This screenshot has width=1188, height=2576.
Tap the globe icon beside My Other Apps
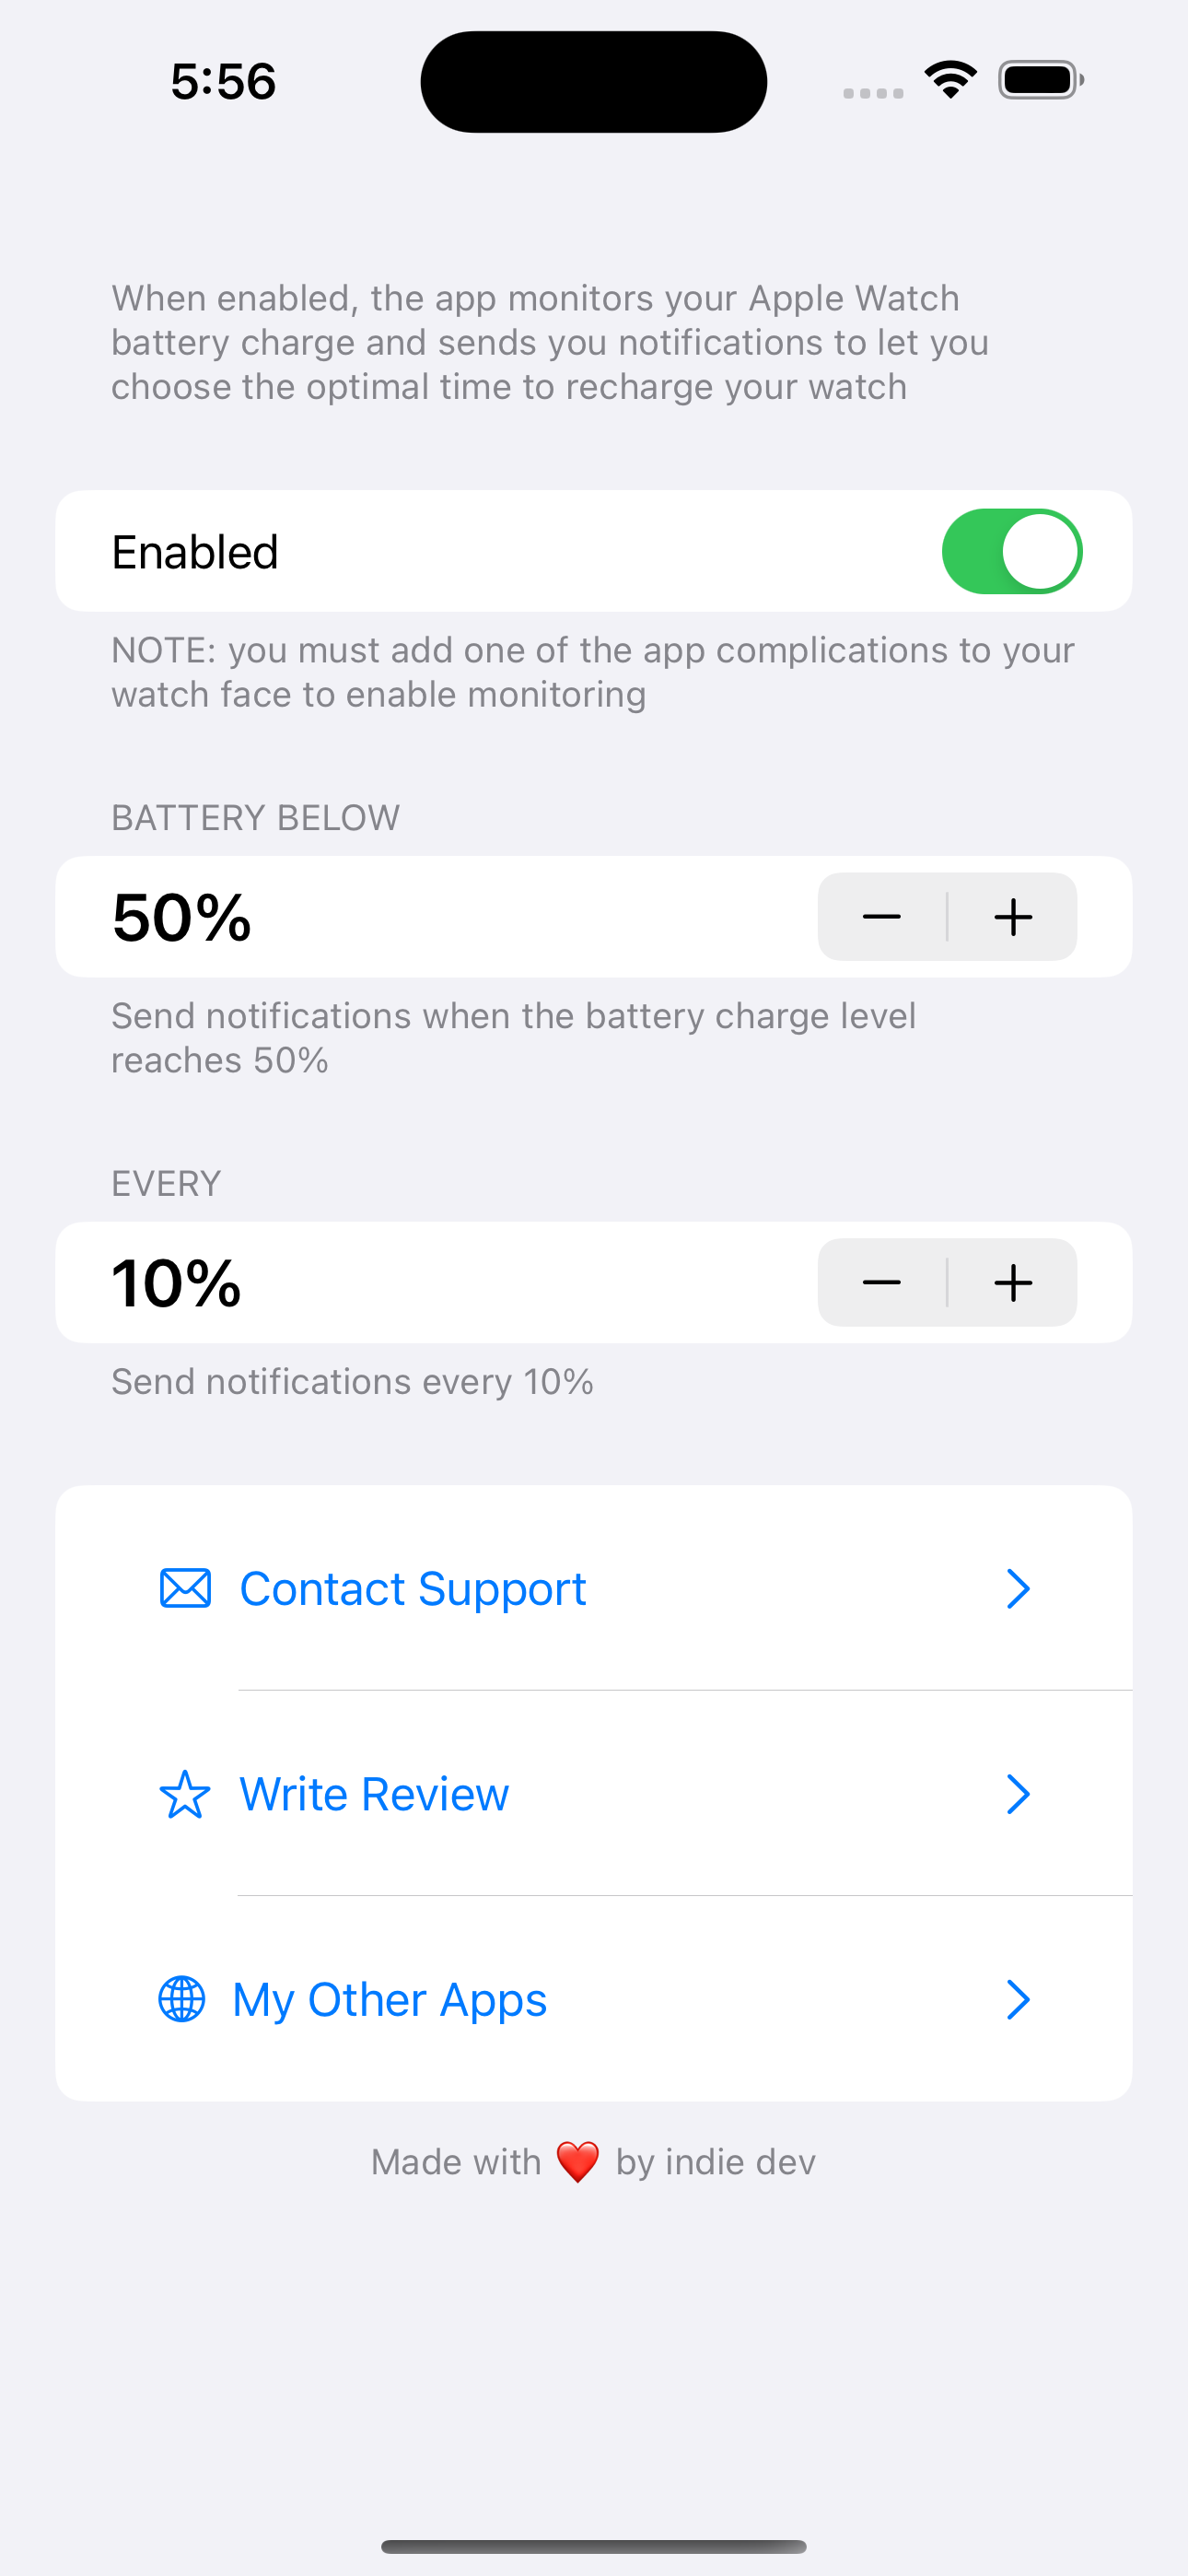tap(182, 1999)
